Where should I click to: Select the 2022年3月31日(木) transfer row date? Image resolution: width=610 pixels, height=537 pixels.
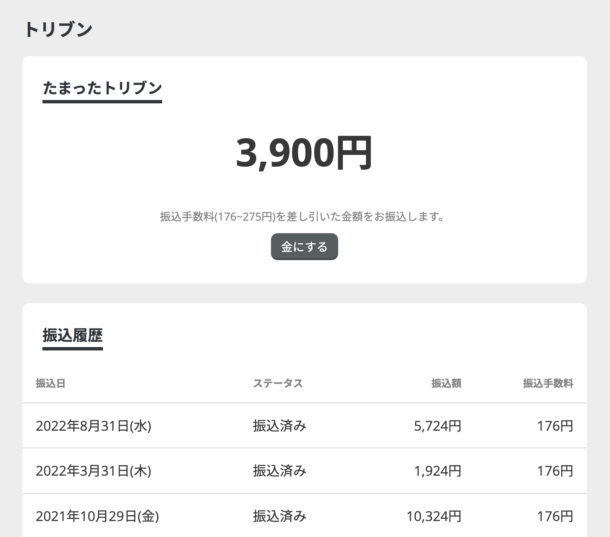coord(93,471)
